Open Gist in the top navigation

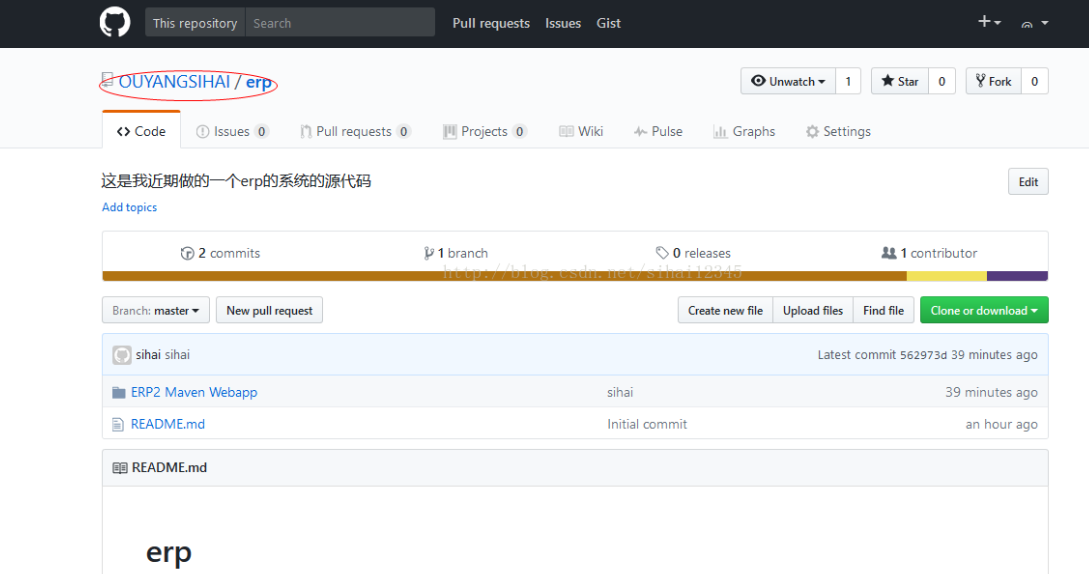(x=608, y=23)
